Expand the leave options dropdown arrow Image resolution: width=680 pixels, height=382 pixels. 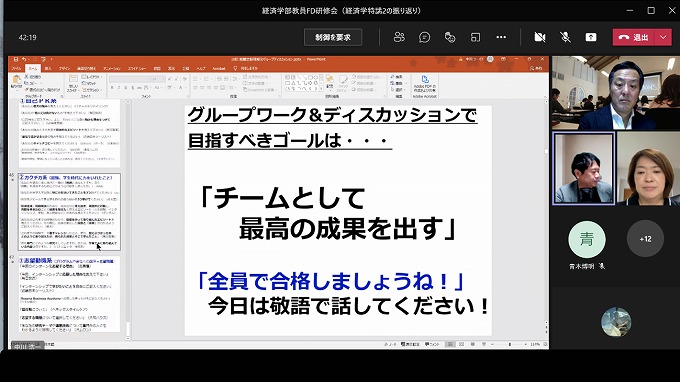(663, 37)
